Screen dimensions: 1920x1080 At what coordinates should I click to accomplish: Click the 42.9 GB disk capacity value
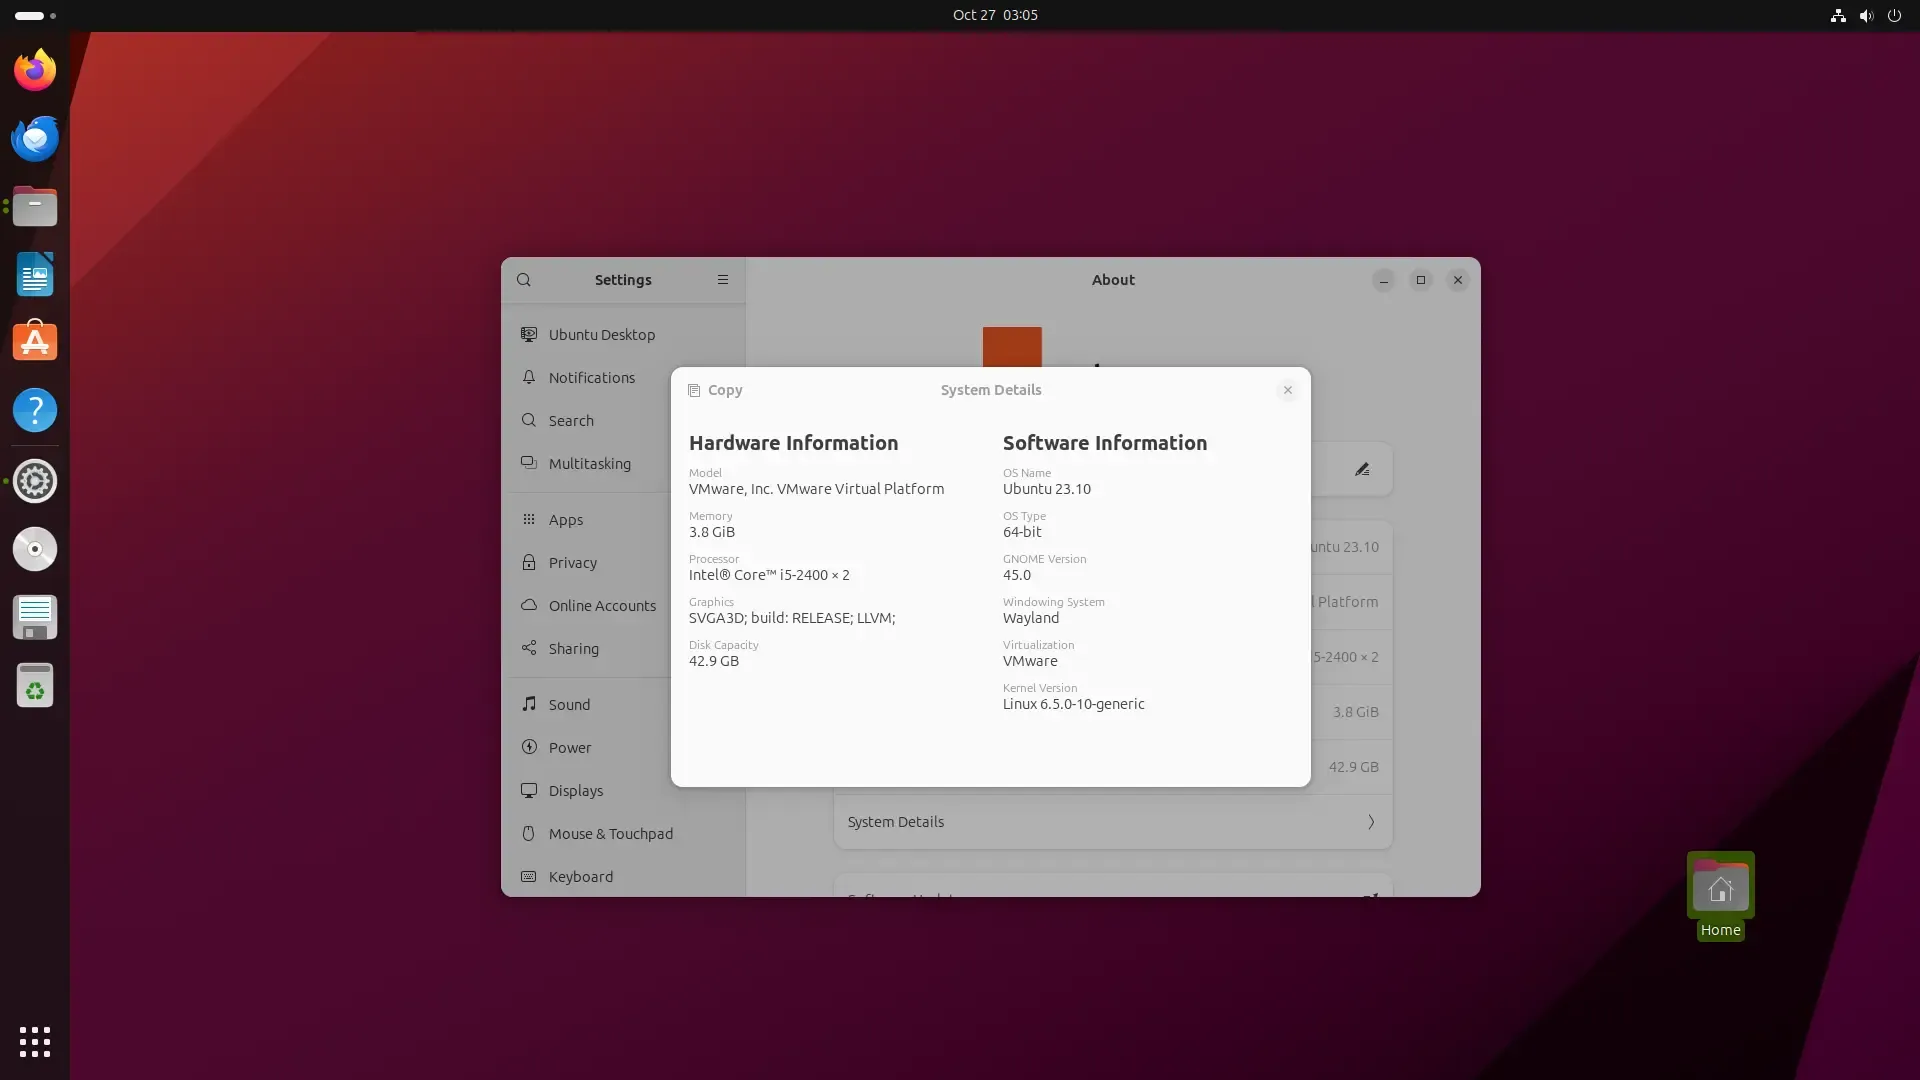coord(713,661)
